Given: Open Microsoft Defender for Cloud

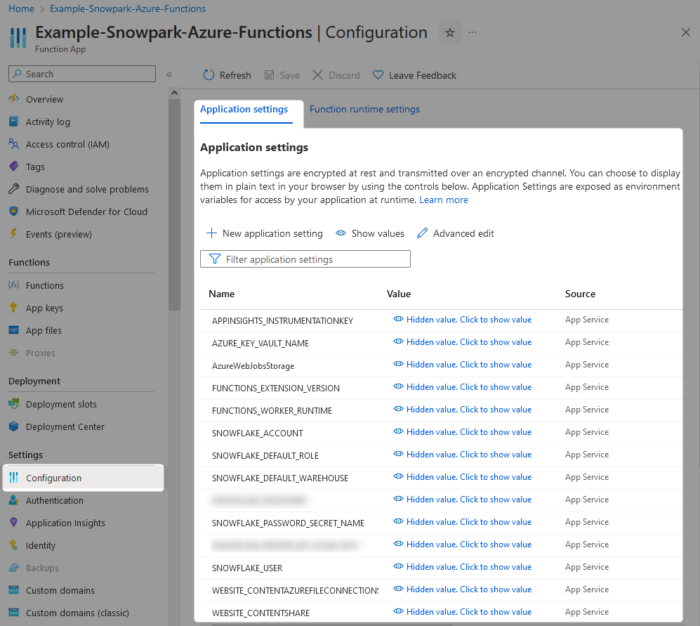Looking at the screenshot, I should click(86, 212).
